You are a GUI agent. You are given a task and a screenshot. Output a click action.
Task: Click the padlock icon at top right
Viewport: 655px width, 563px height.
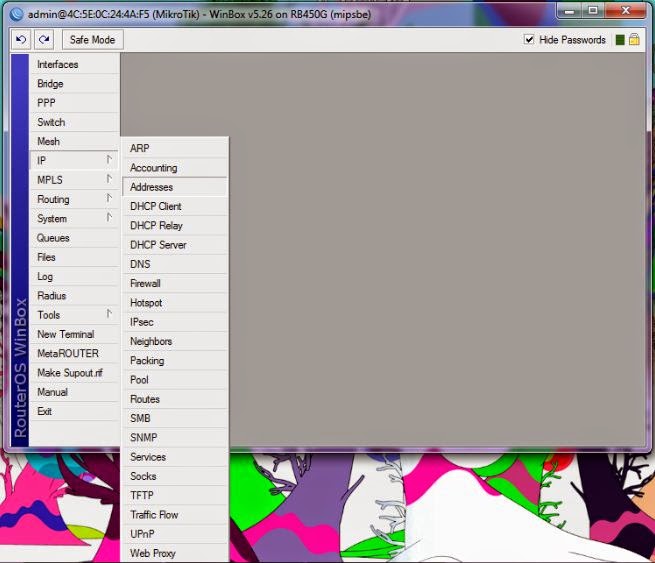tap(634, 40)
